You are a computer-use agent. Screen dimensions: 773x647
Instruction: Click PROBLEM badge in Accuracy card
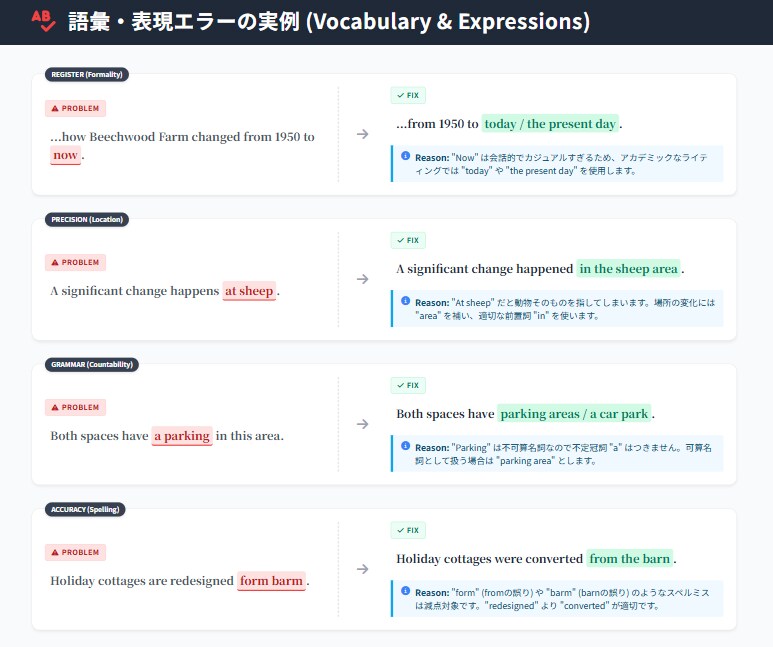point(75,552)
